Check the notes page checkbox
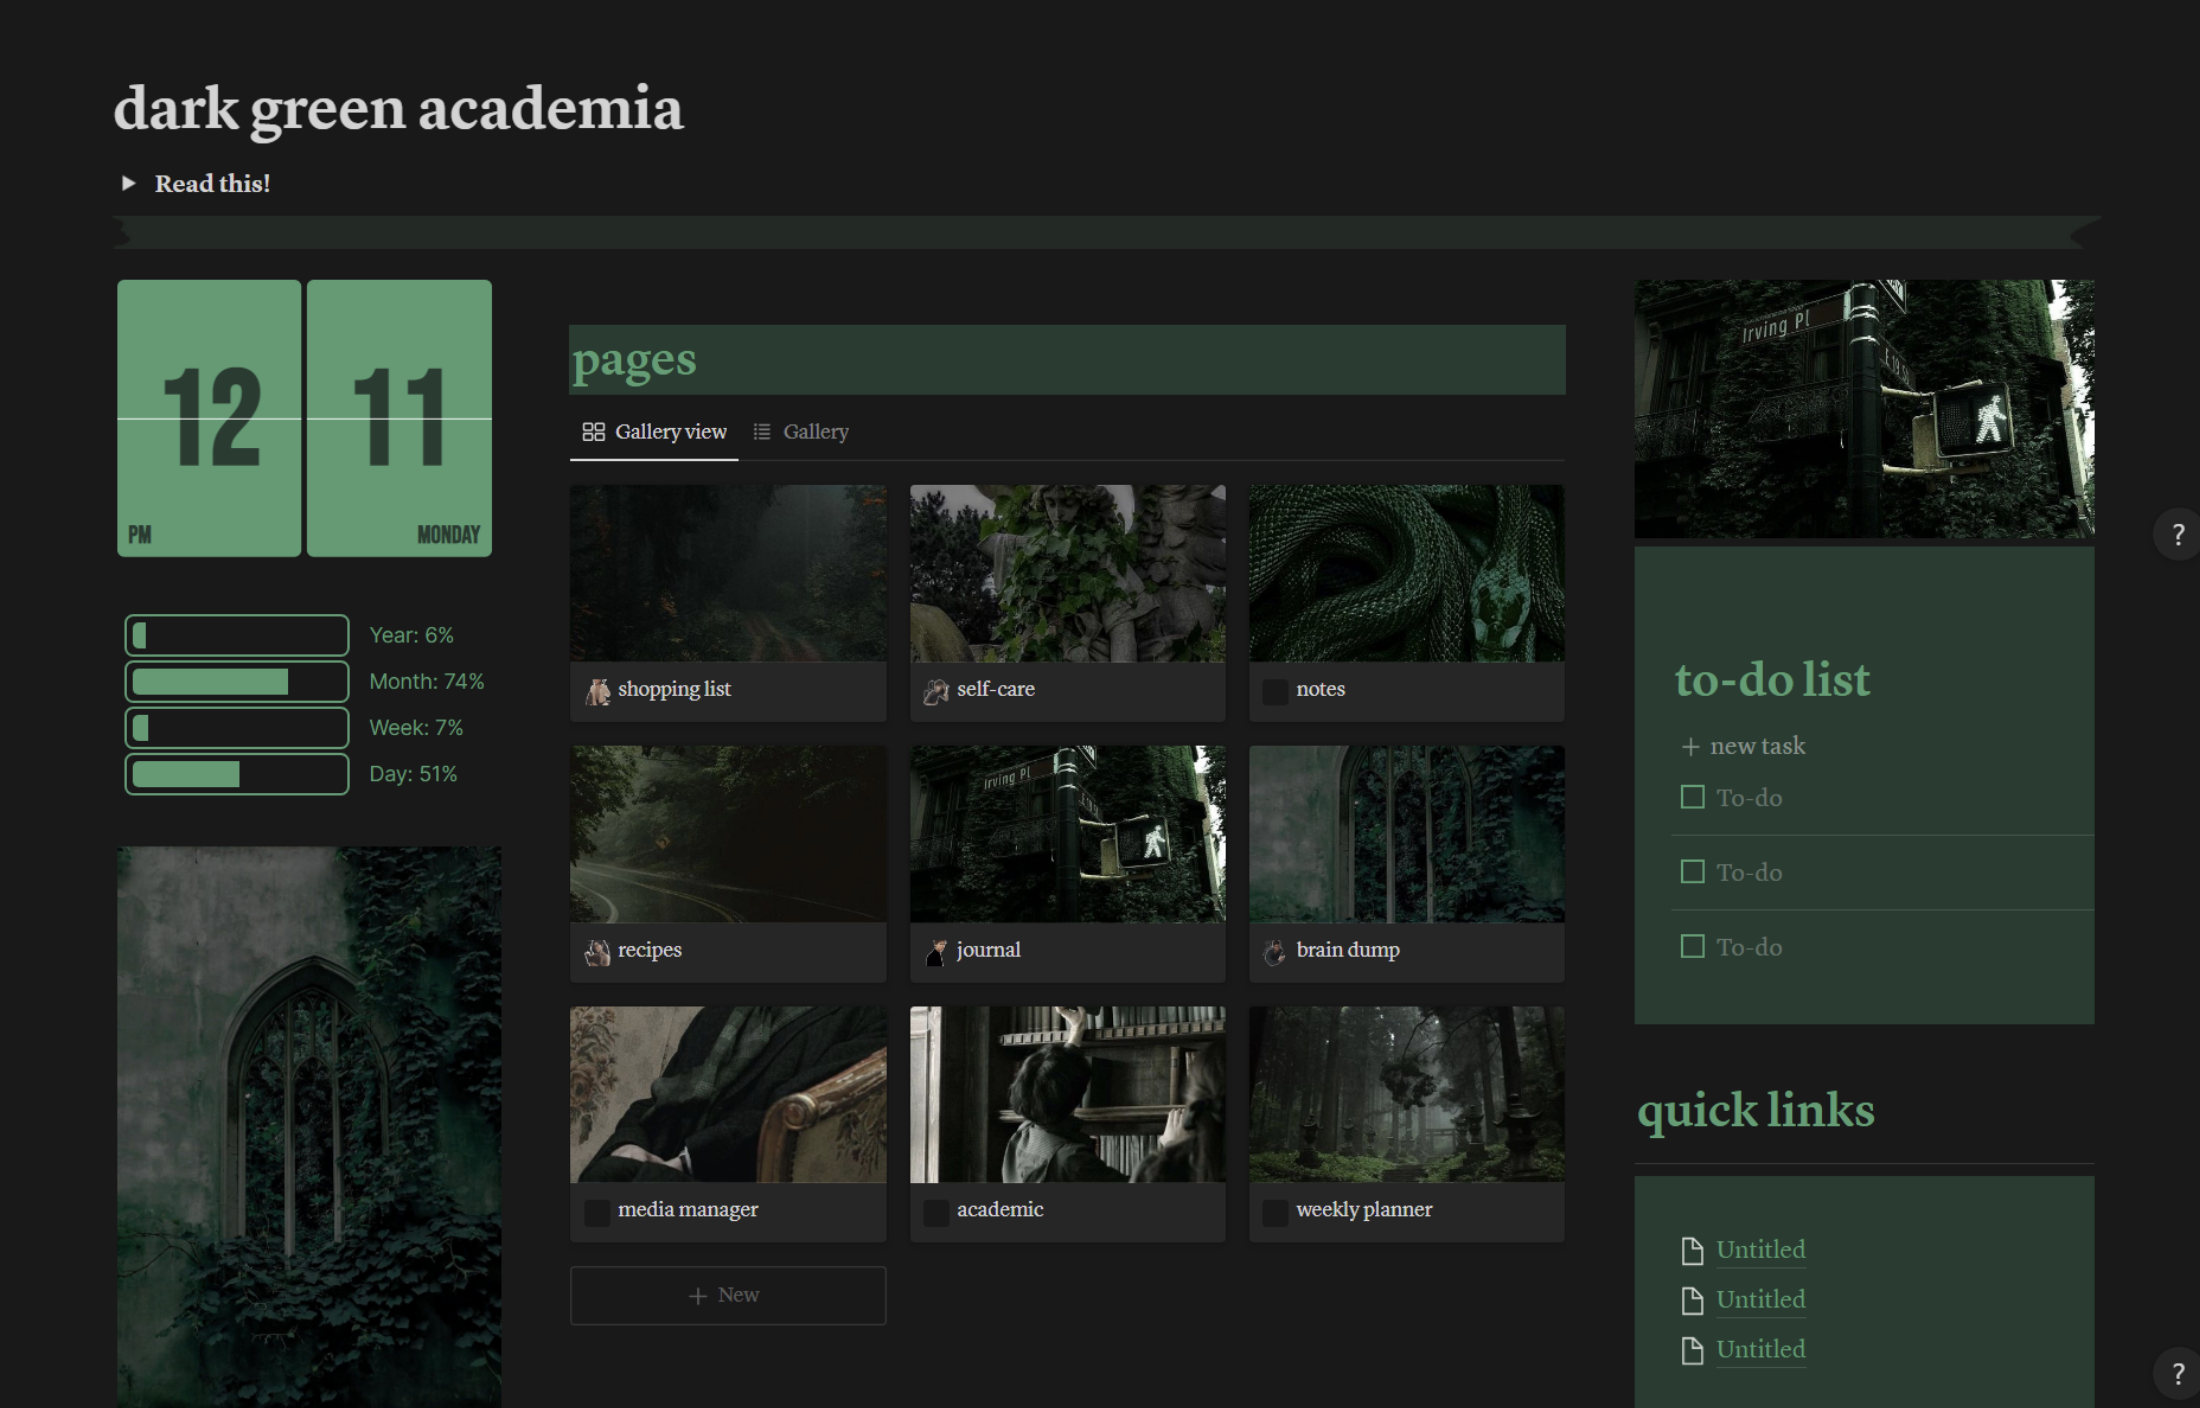The image size is (2200, 1408). (1274, 690)
